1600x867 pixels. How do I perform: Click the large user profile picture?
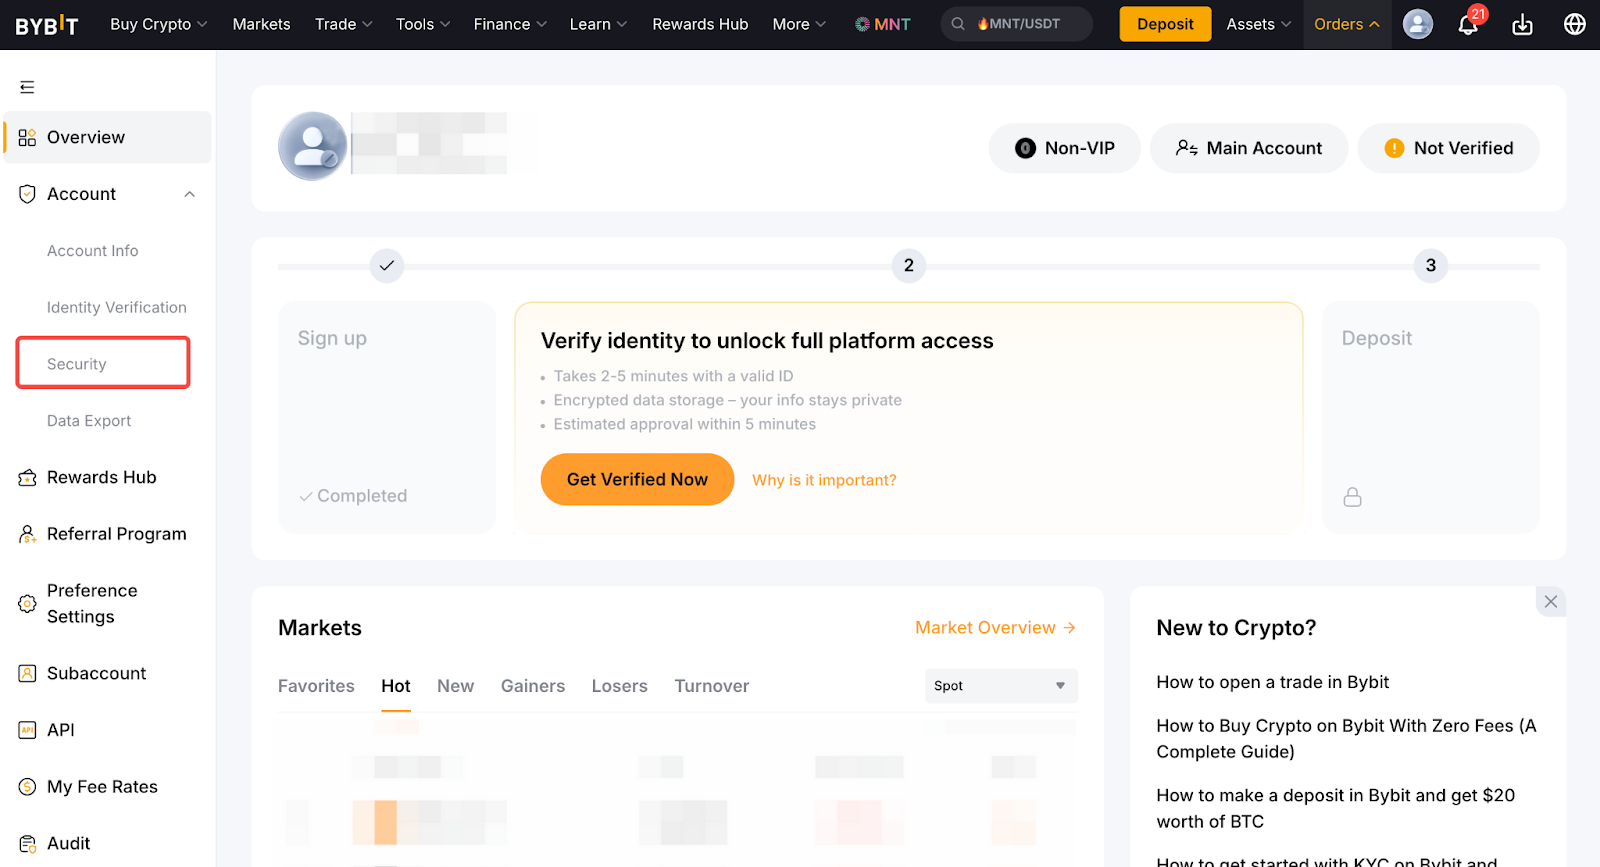pyautogui.click(x=313, y=147)
